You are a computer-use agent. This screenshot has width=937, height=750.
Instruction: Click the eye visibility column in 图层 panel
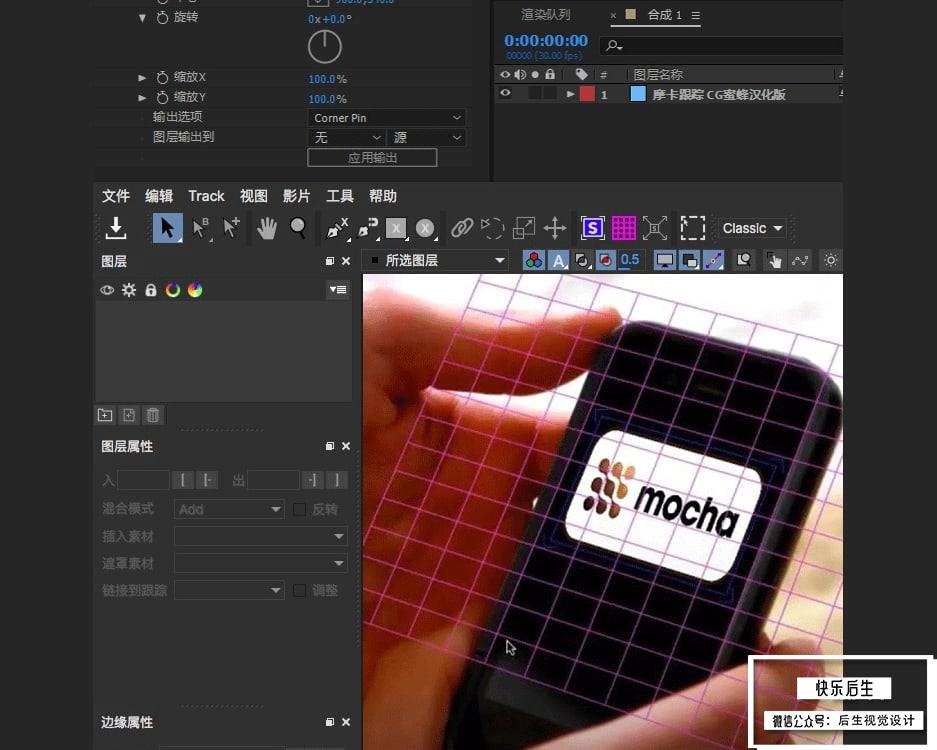[107, 290]
